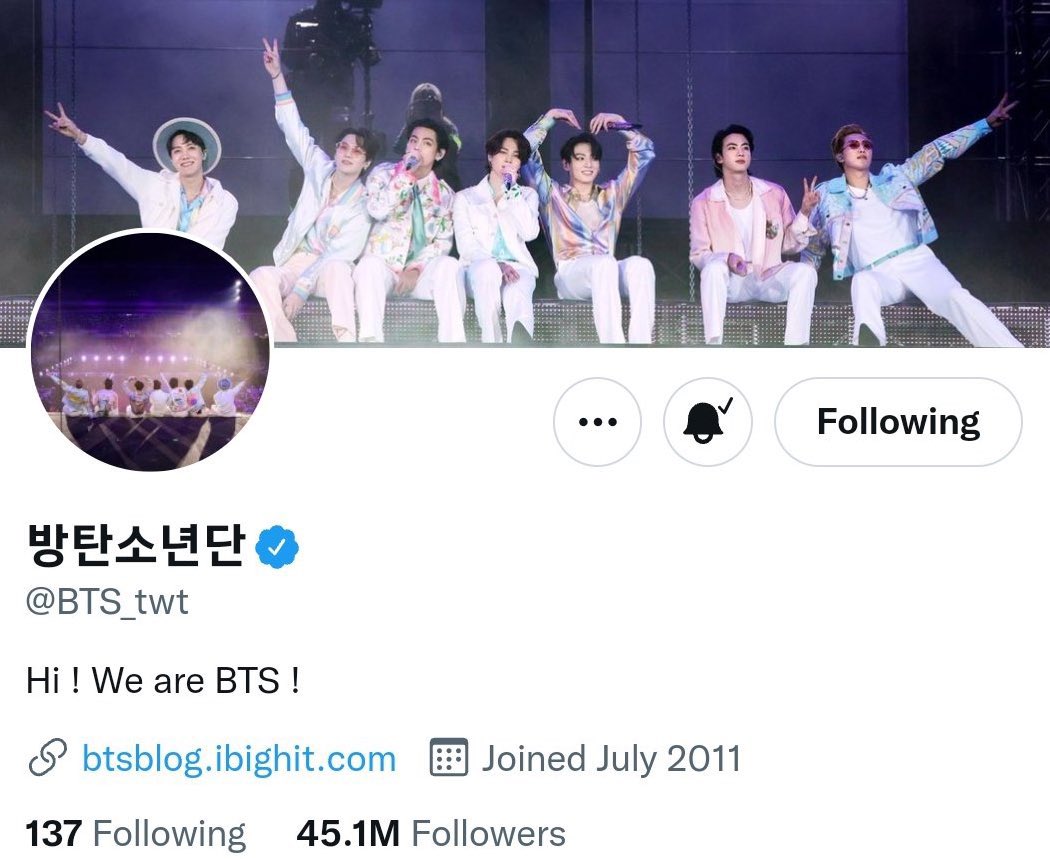Open the header banner photo
Image resolution: width=1050 pixels, height=859 pixels.
click(x=525, y=173)
